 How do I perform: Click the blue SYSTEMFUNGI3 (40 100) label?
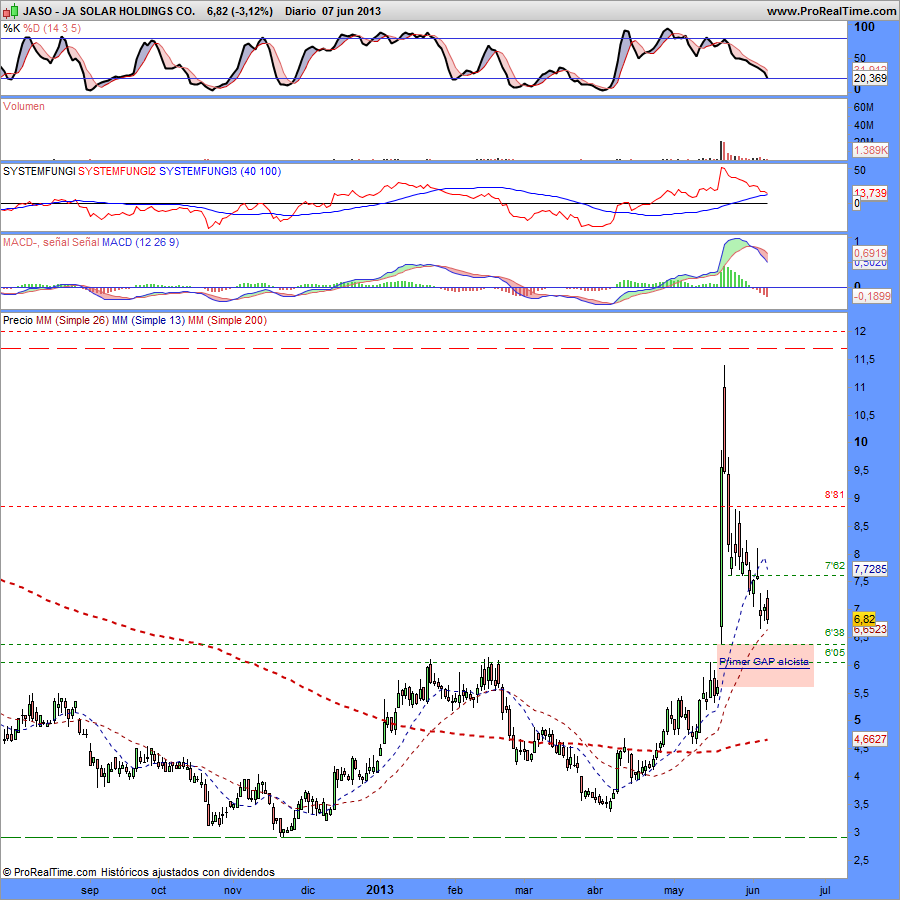pyautogui.click(x=220, y=171)
